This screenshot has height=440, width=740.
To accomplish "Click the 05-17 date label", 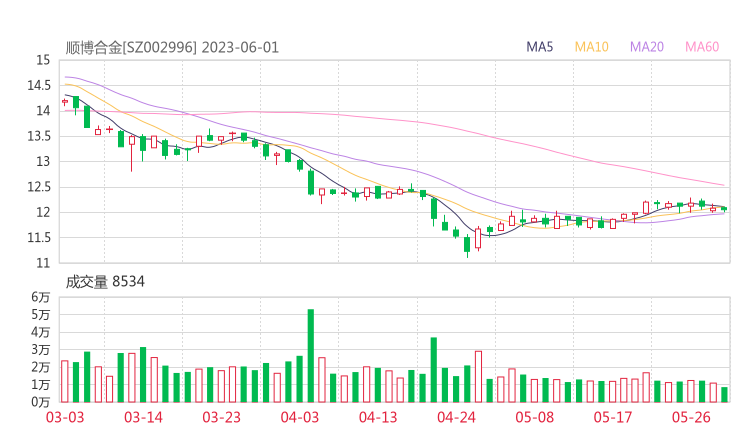I will tap(613, 417).
